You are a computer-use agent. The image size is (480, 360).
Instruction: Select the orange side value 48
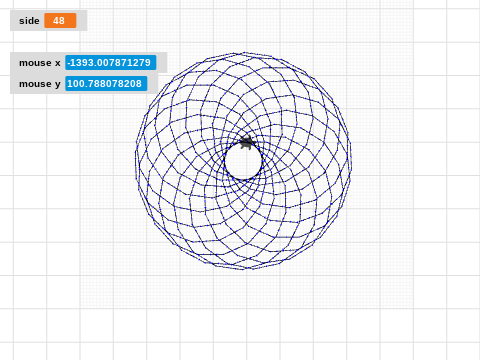[x=60, y=21]
